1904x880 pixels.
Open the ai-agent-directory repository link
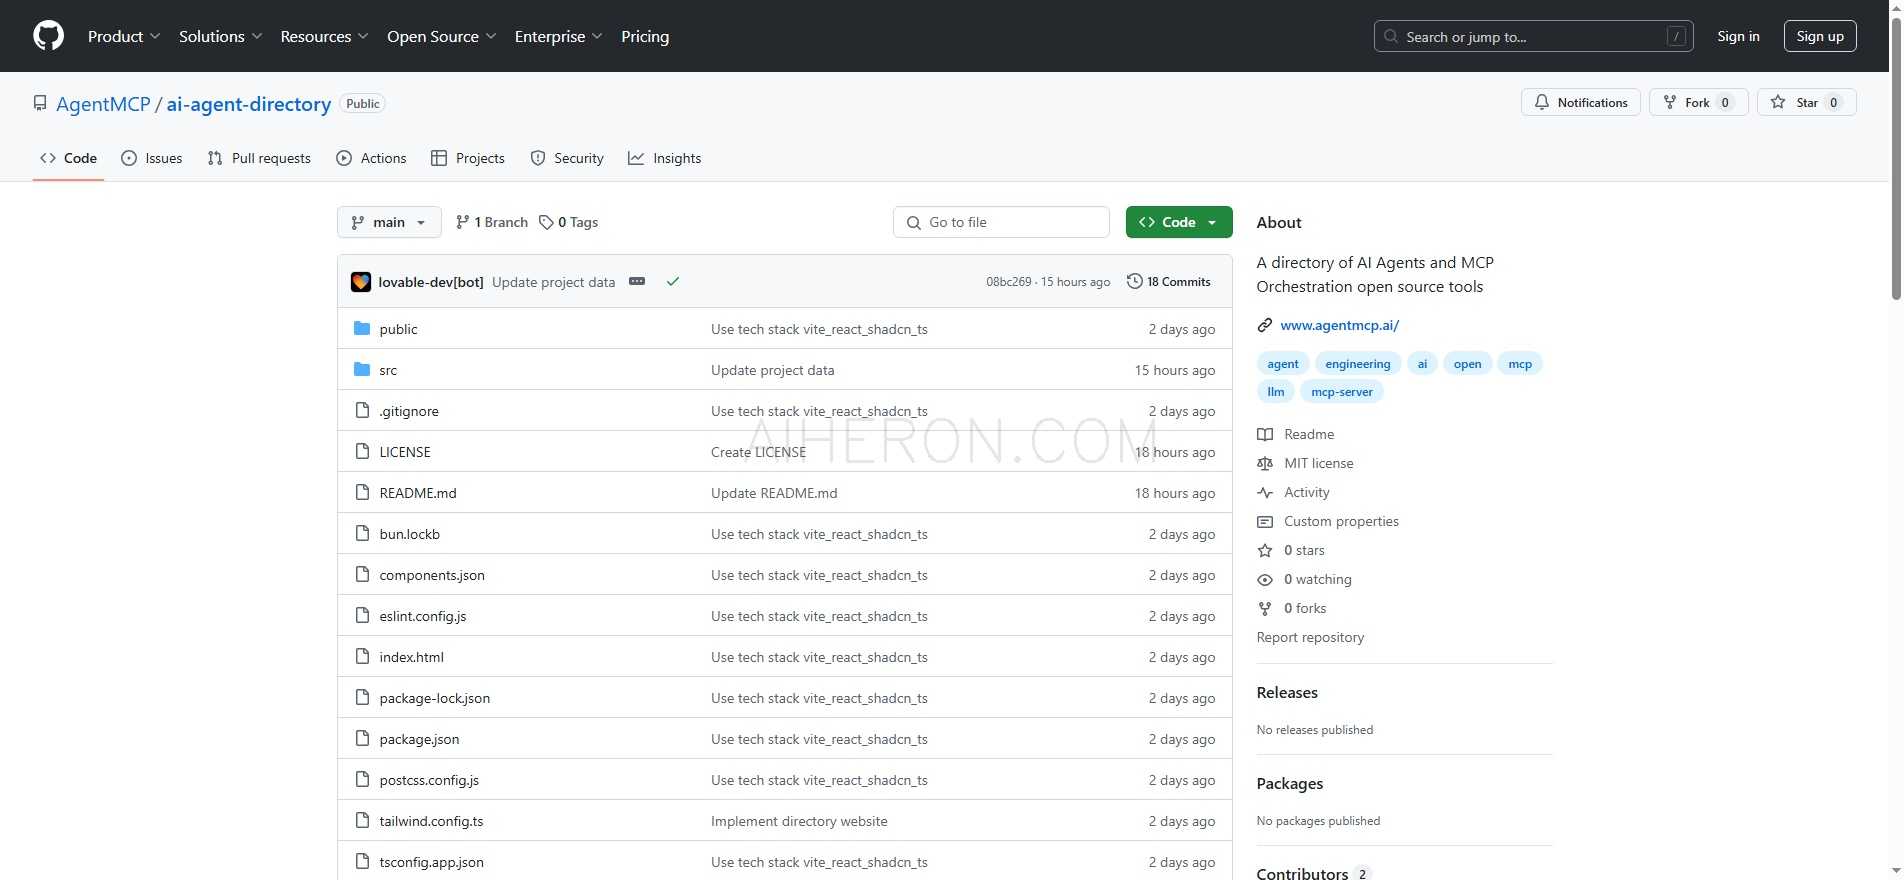pos(249,104)
